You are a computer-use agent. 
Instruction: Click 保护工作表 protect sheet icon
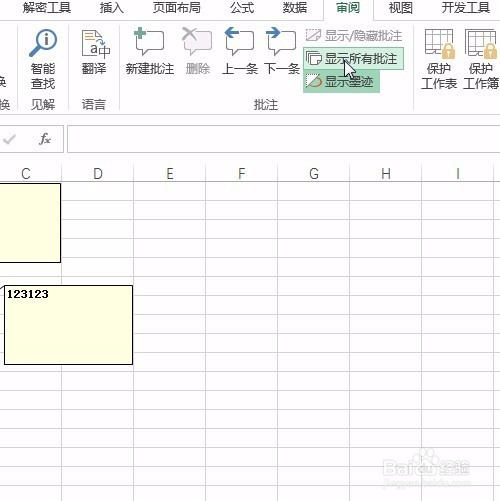pos(439,59)
